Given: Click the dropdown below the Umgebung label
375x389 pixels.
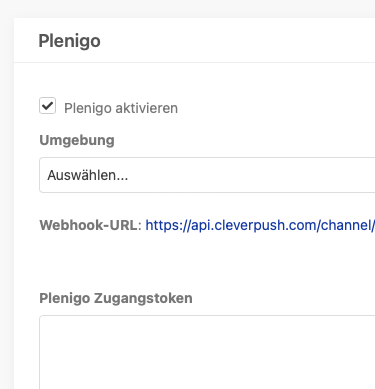Looking at the screenshot, I should point(207,175).
